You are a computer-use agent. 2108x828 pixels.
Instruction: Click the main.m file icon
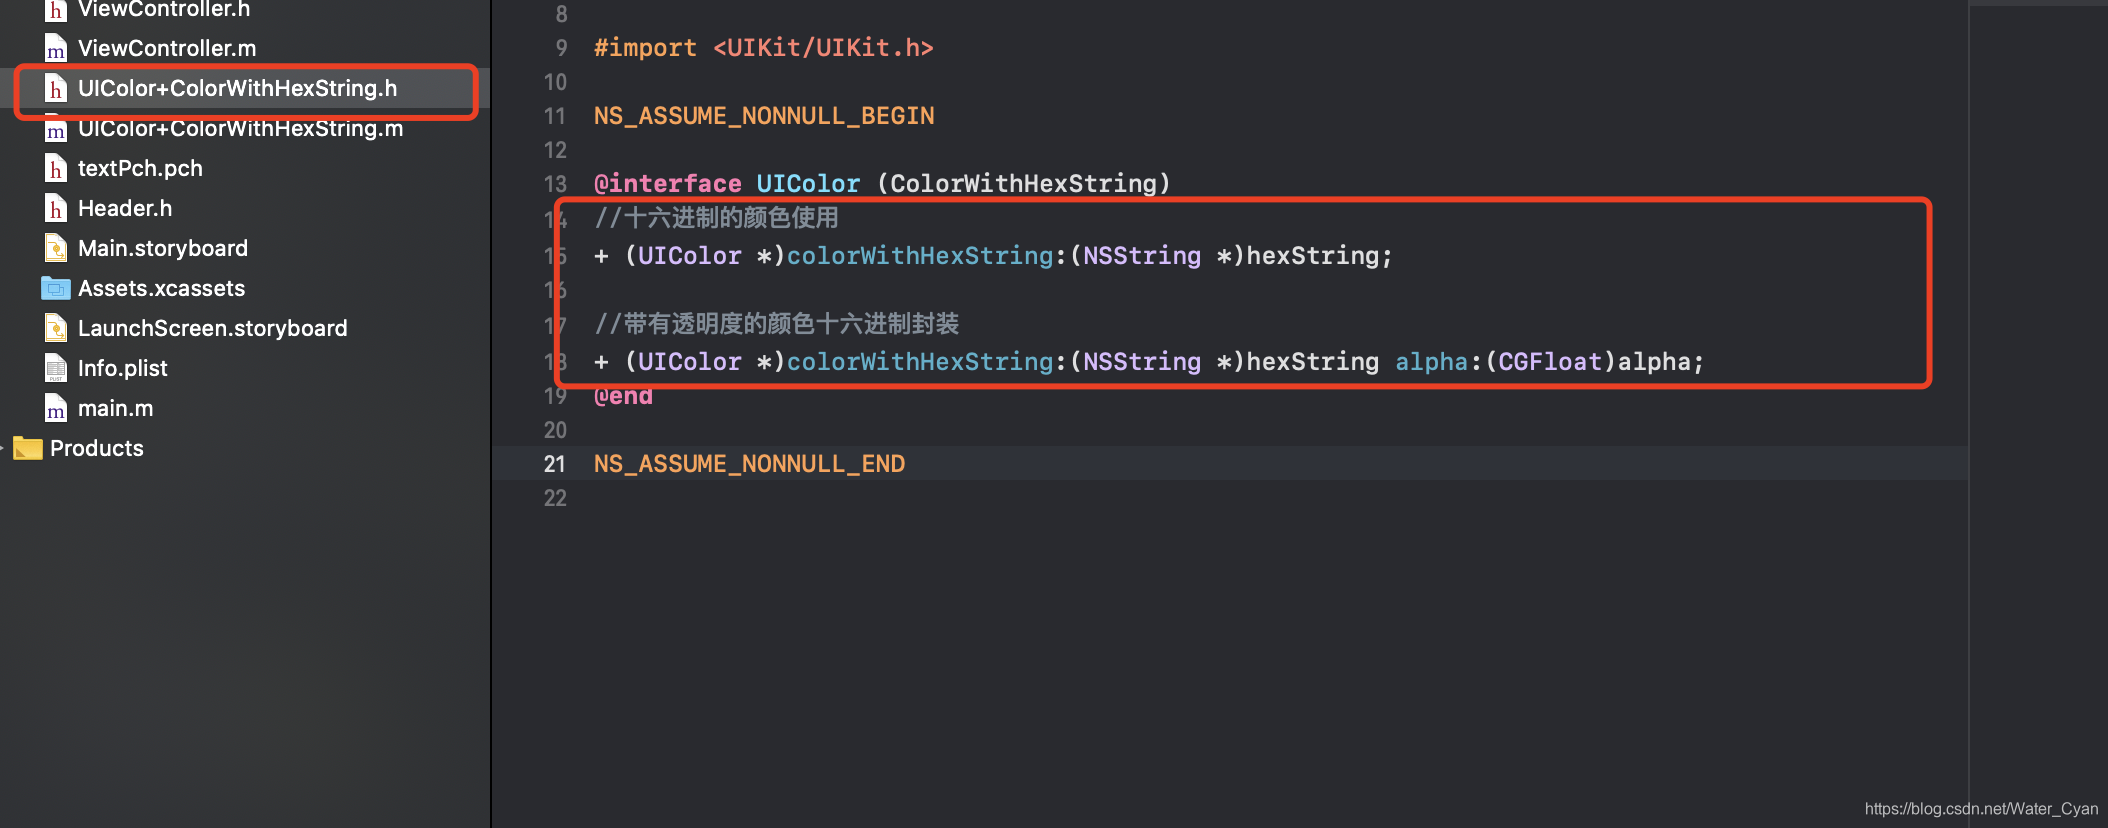tap(56, 408)
